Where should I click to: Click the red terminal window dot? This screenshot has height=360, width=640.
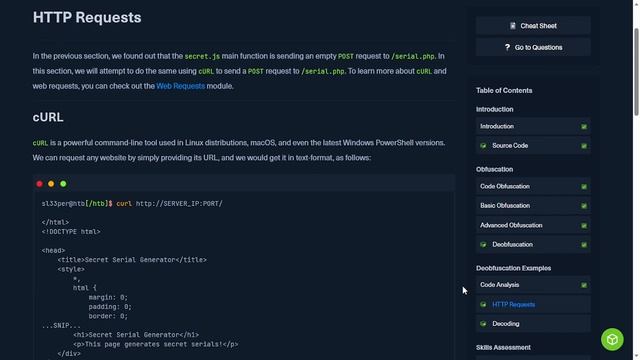(x=40, y=184)
